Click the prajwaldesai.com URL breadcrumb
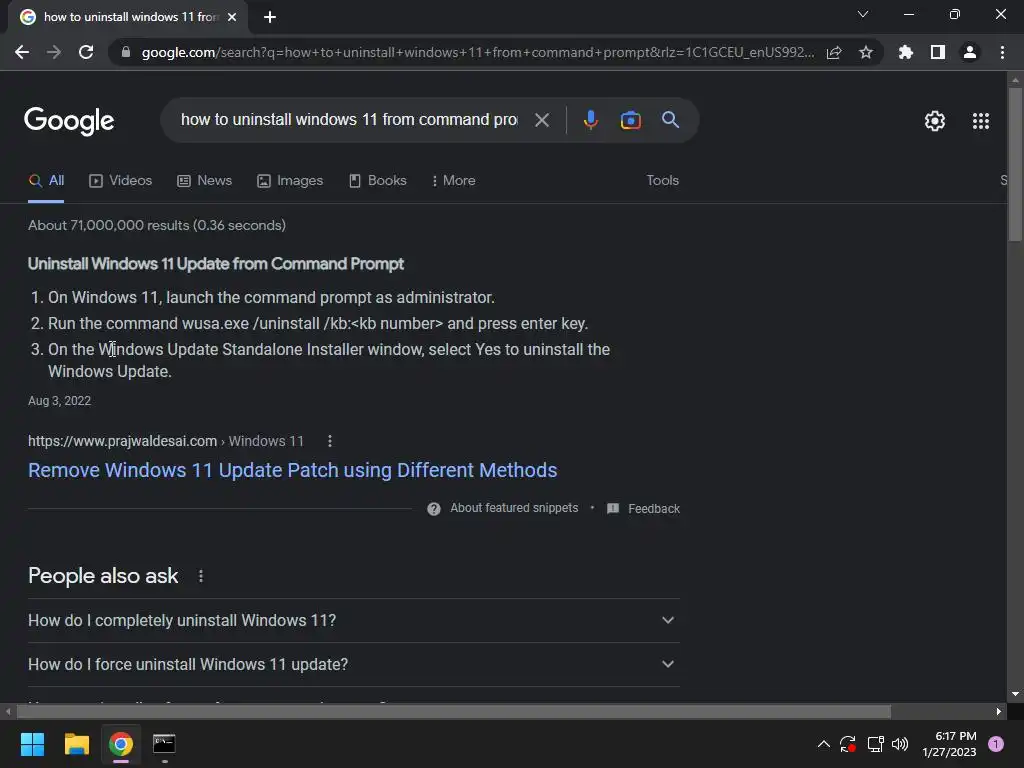Screen dimensions: 1024x768 pos(166,441)
